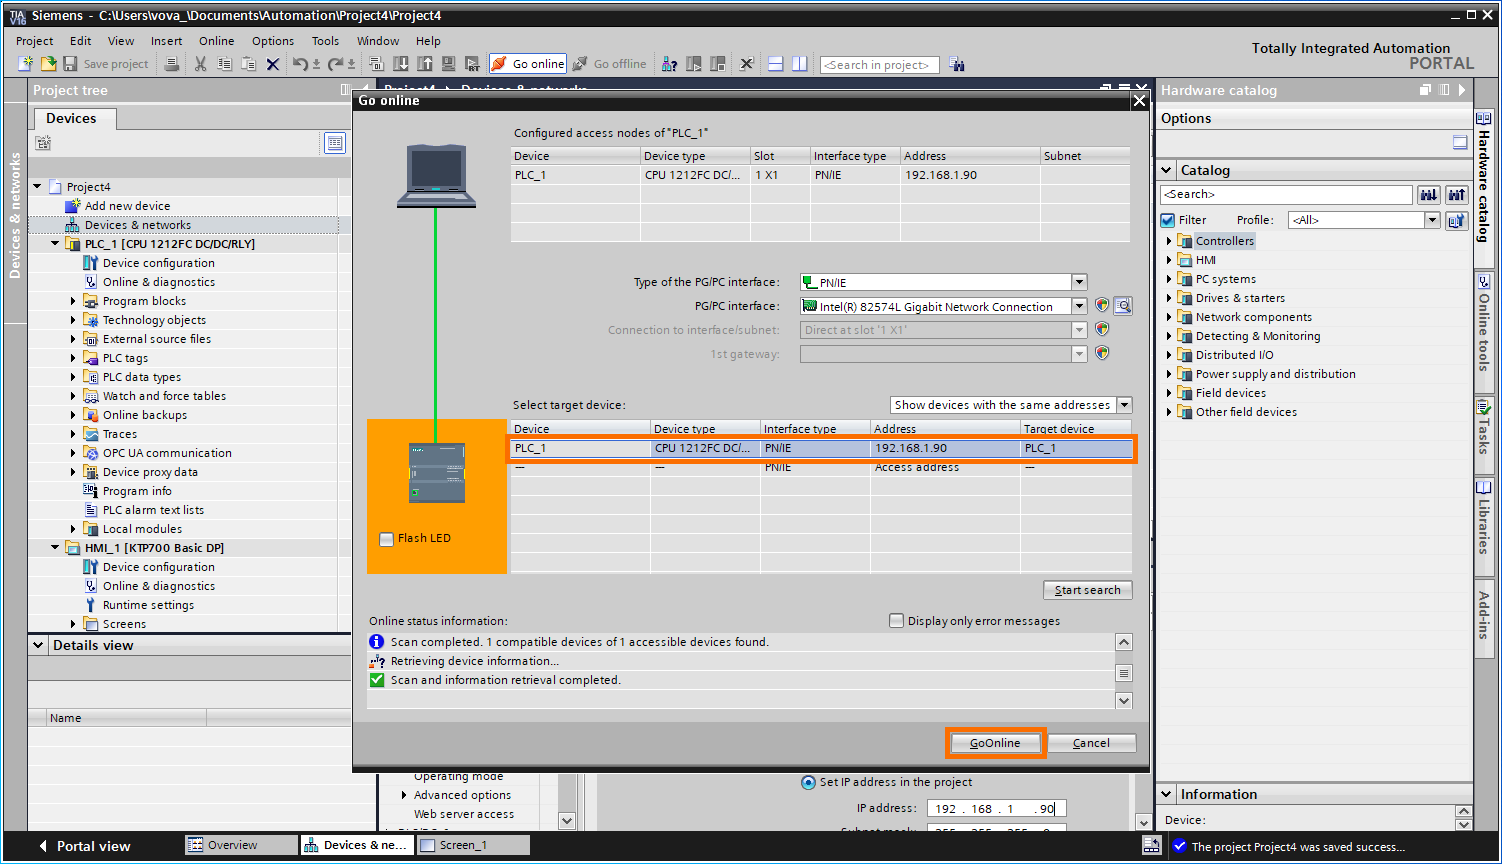Enable the Flash LED checkbox

coord(386,539)
